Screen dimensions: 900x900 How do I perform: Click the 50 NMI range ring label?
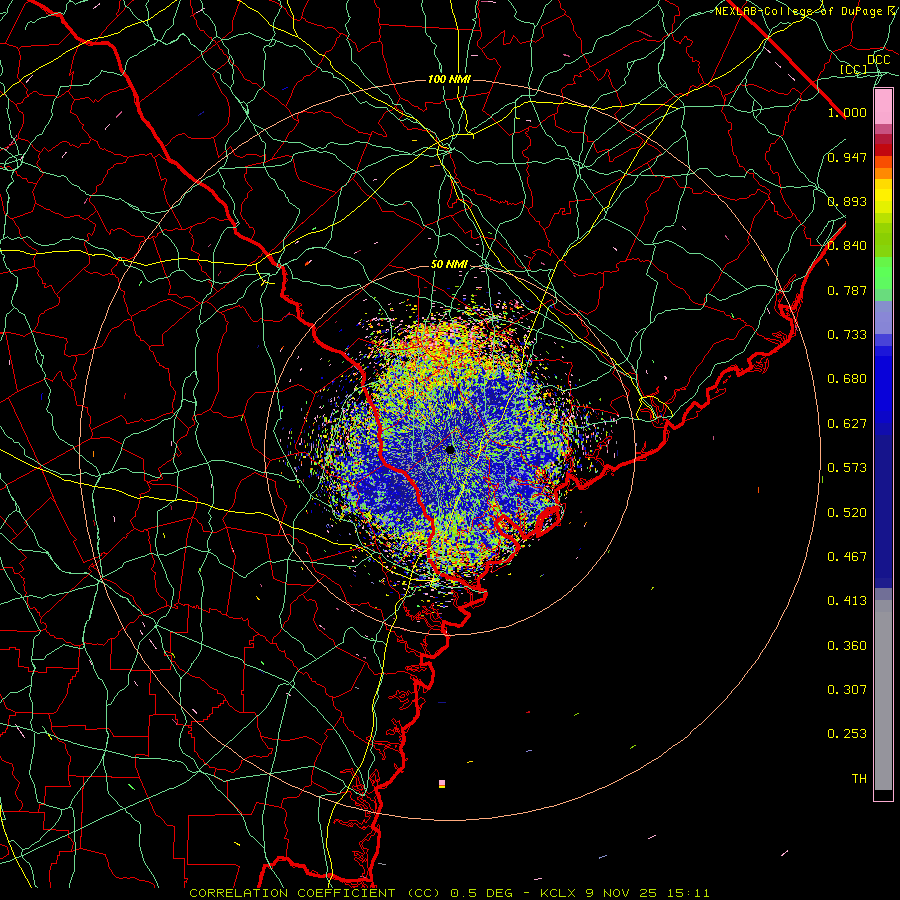449,265
